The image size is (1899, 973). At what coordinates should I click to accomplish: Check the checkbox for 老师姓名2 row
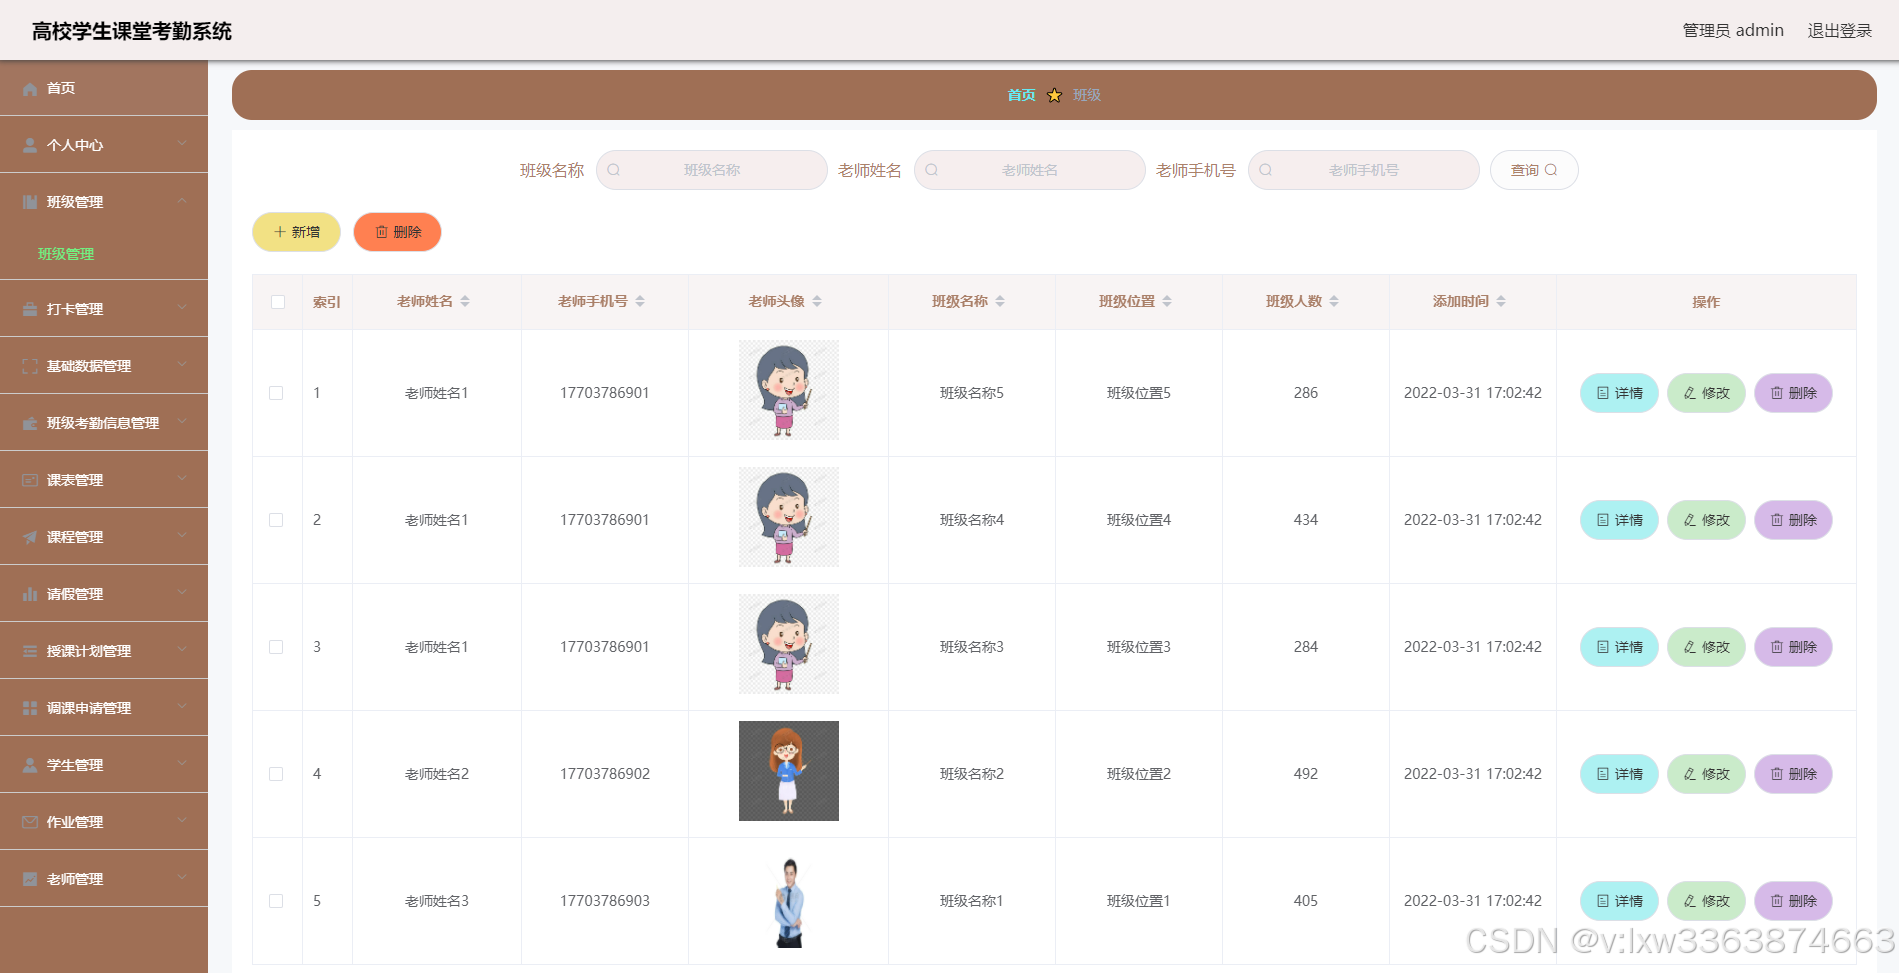[277, 773]
